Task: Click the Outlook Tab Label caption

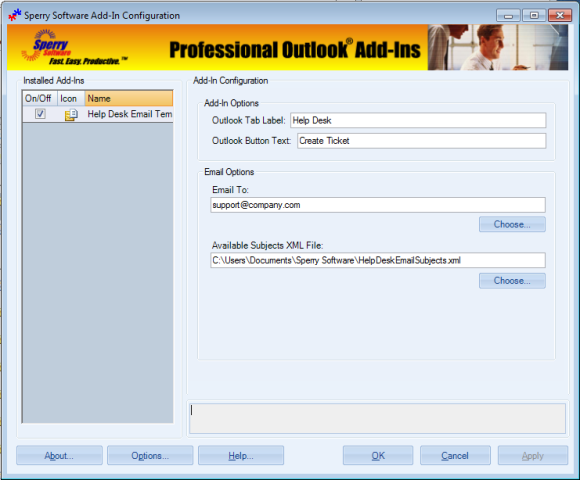Action: click(249, 121)
